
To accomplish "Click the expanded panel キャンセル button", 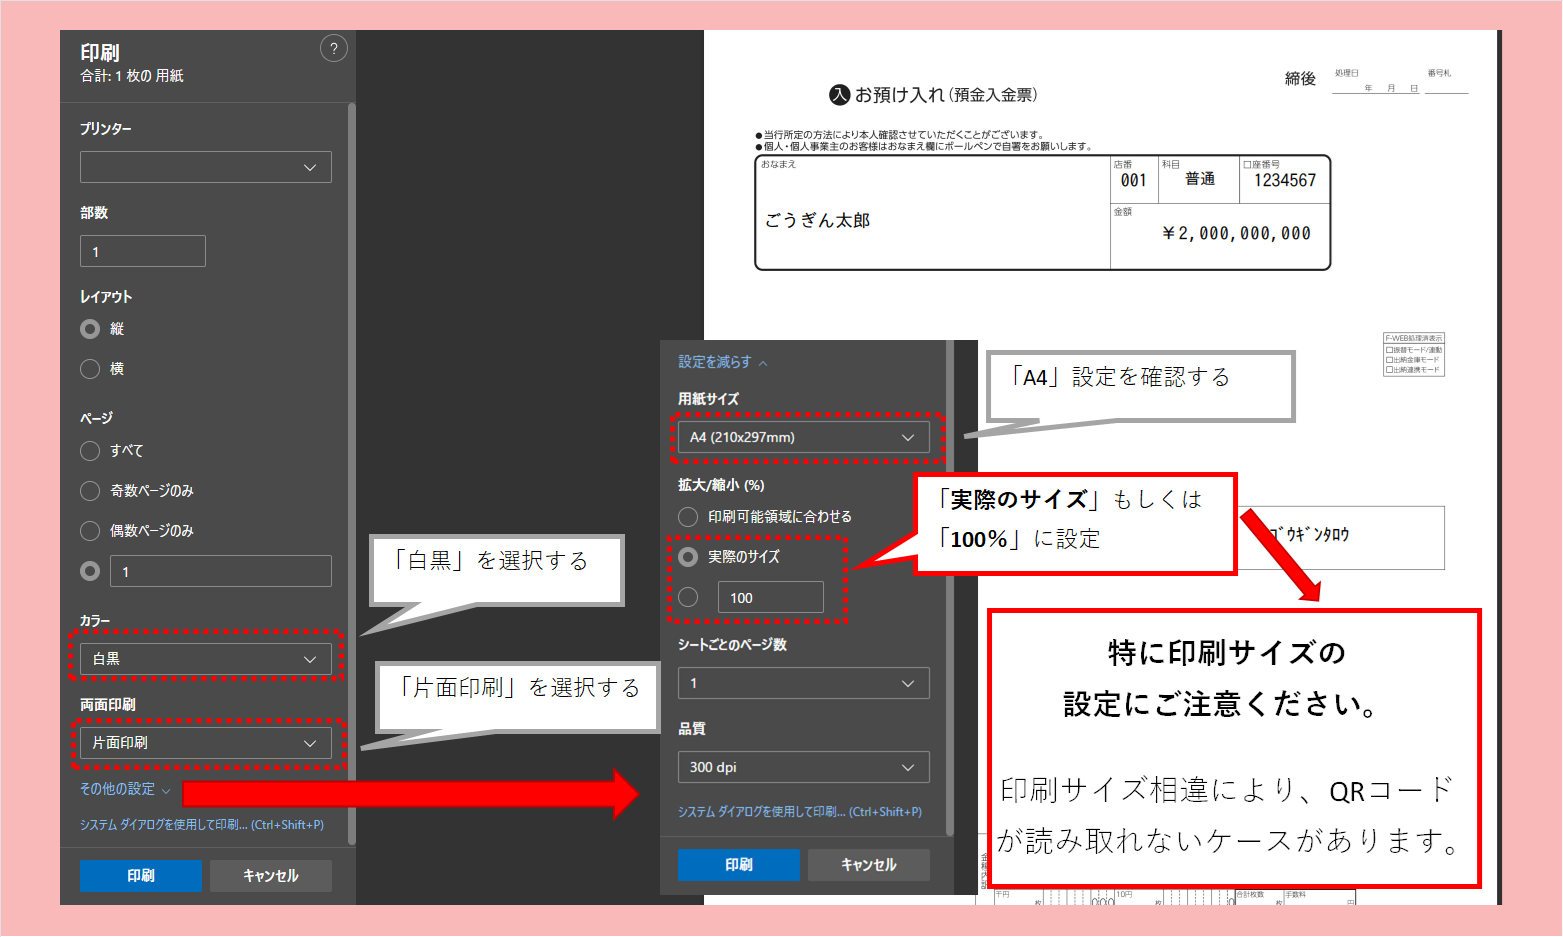I will [868, 865].
